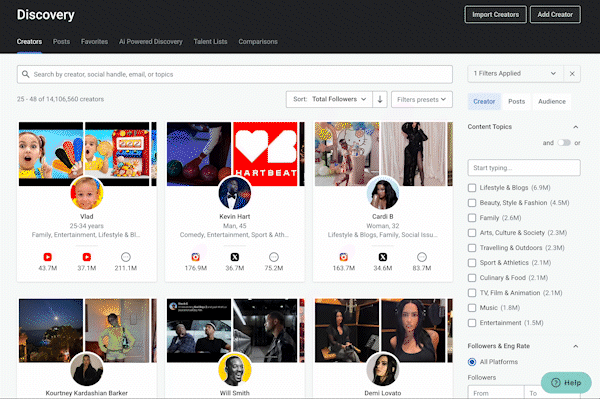
Task: Click Vlad's profile avatar
Action: click(87, 193)
